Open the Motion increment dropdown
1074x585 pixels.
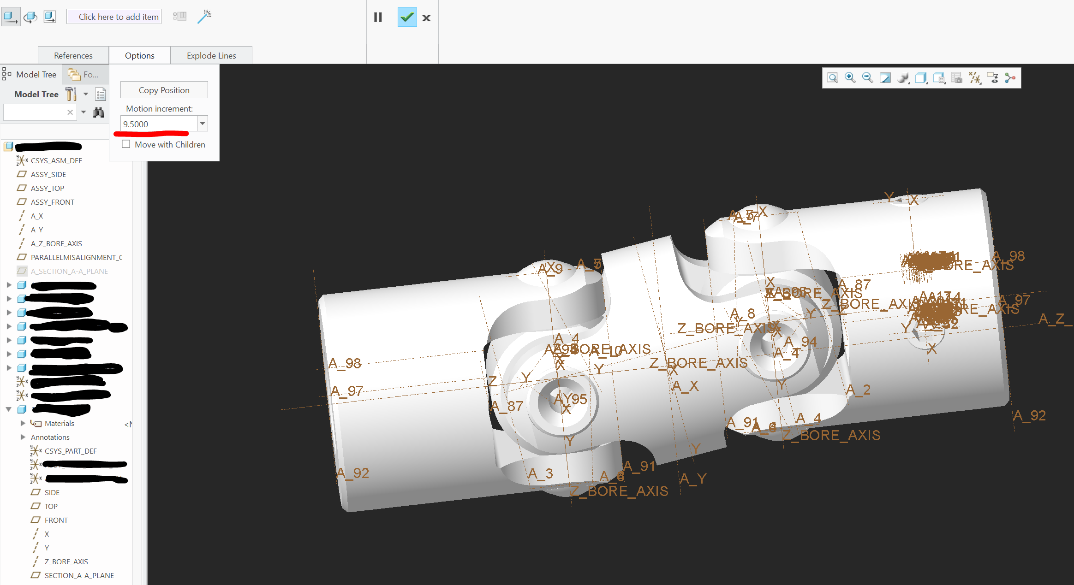[201, 123]
